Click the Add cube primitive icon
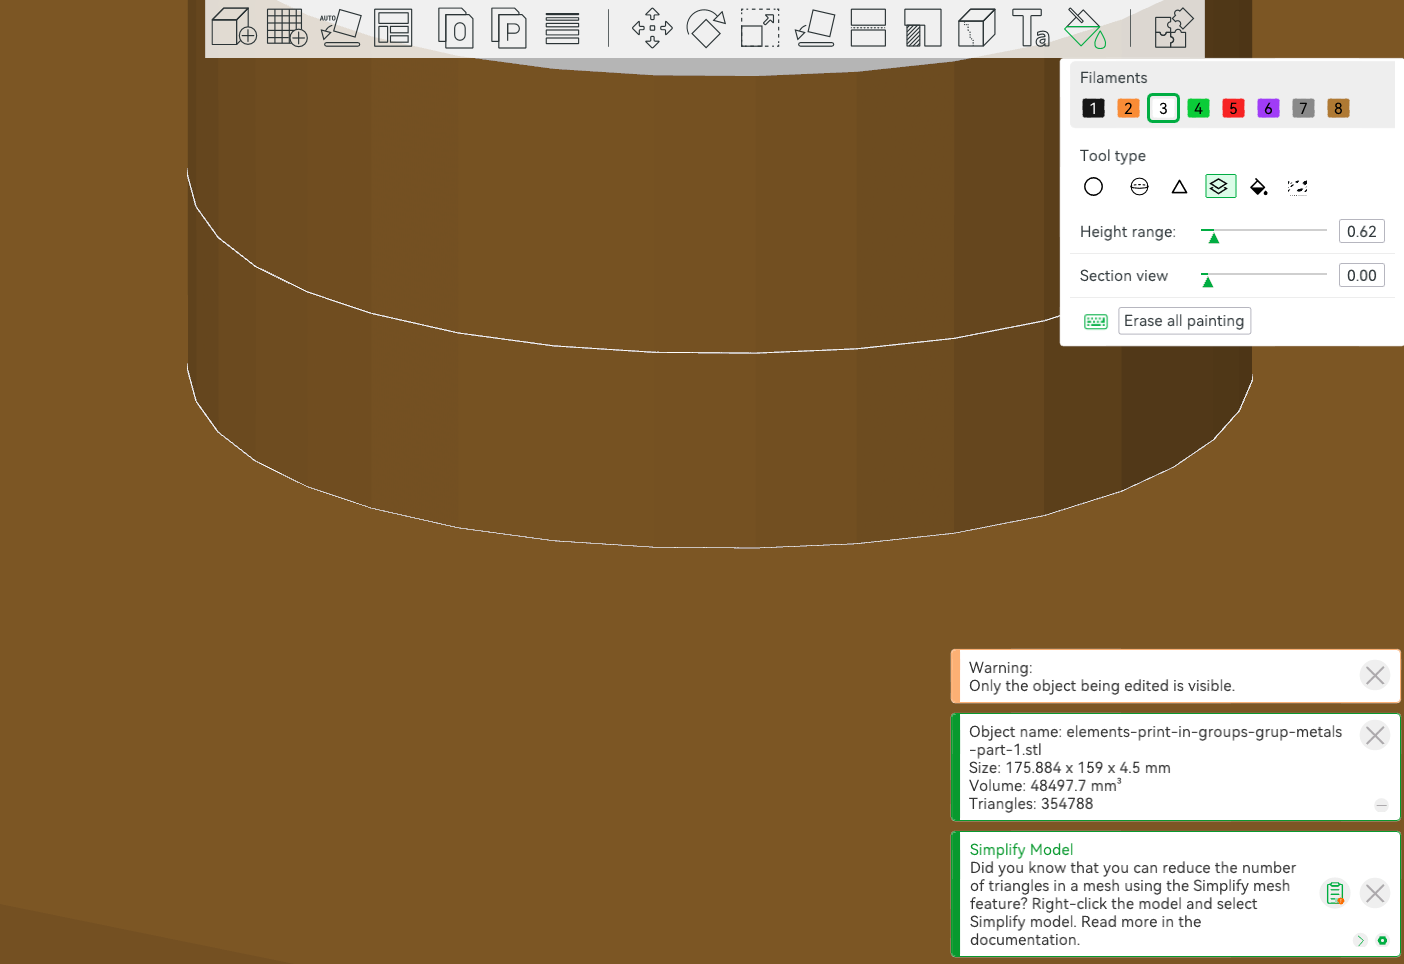Image resolution: width=1404 pixels, height=964 pixels. pyautogui.click(x=234, y=27)
